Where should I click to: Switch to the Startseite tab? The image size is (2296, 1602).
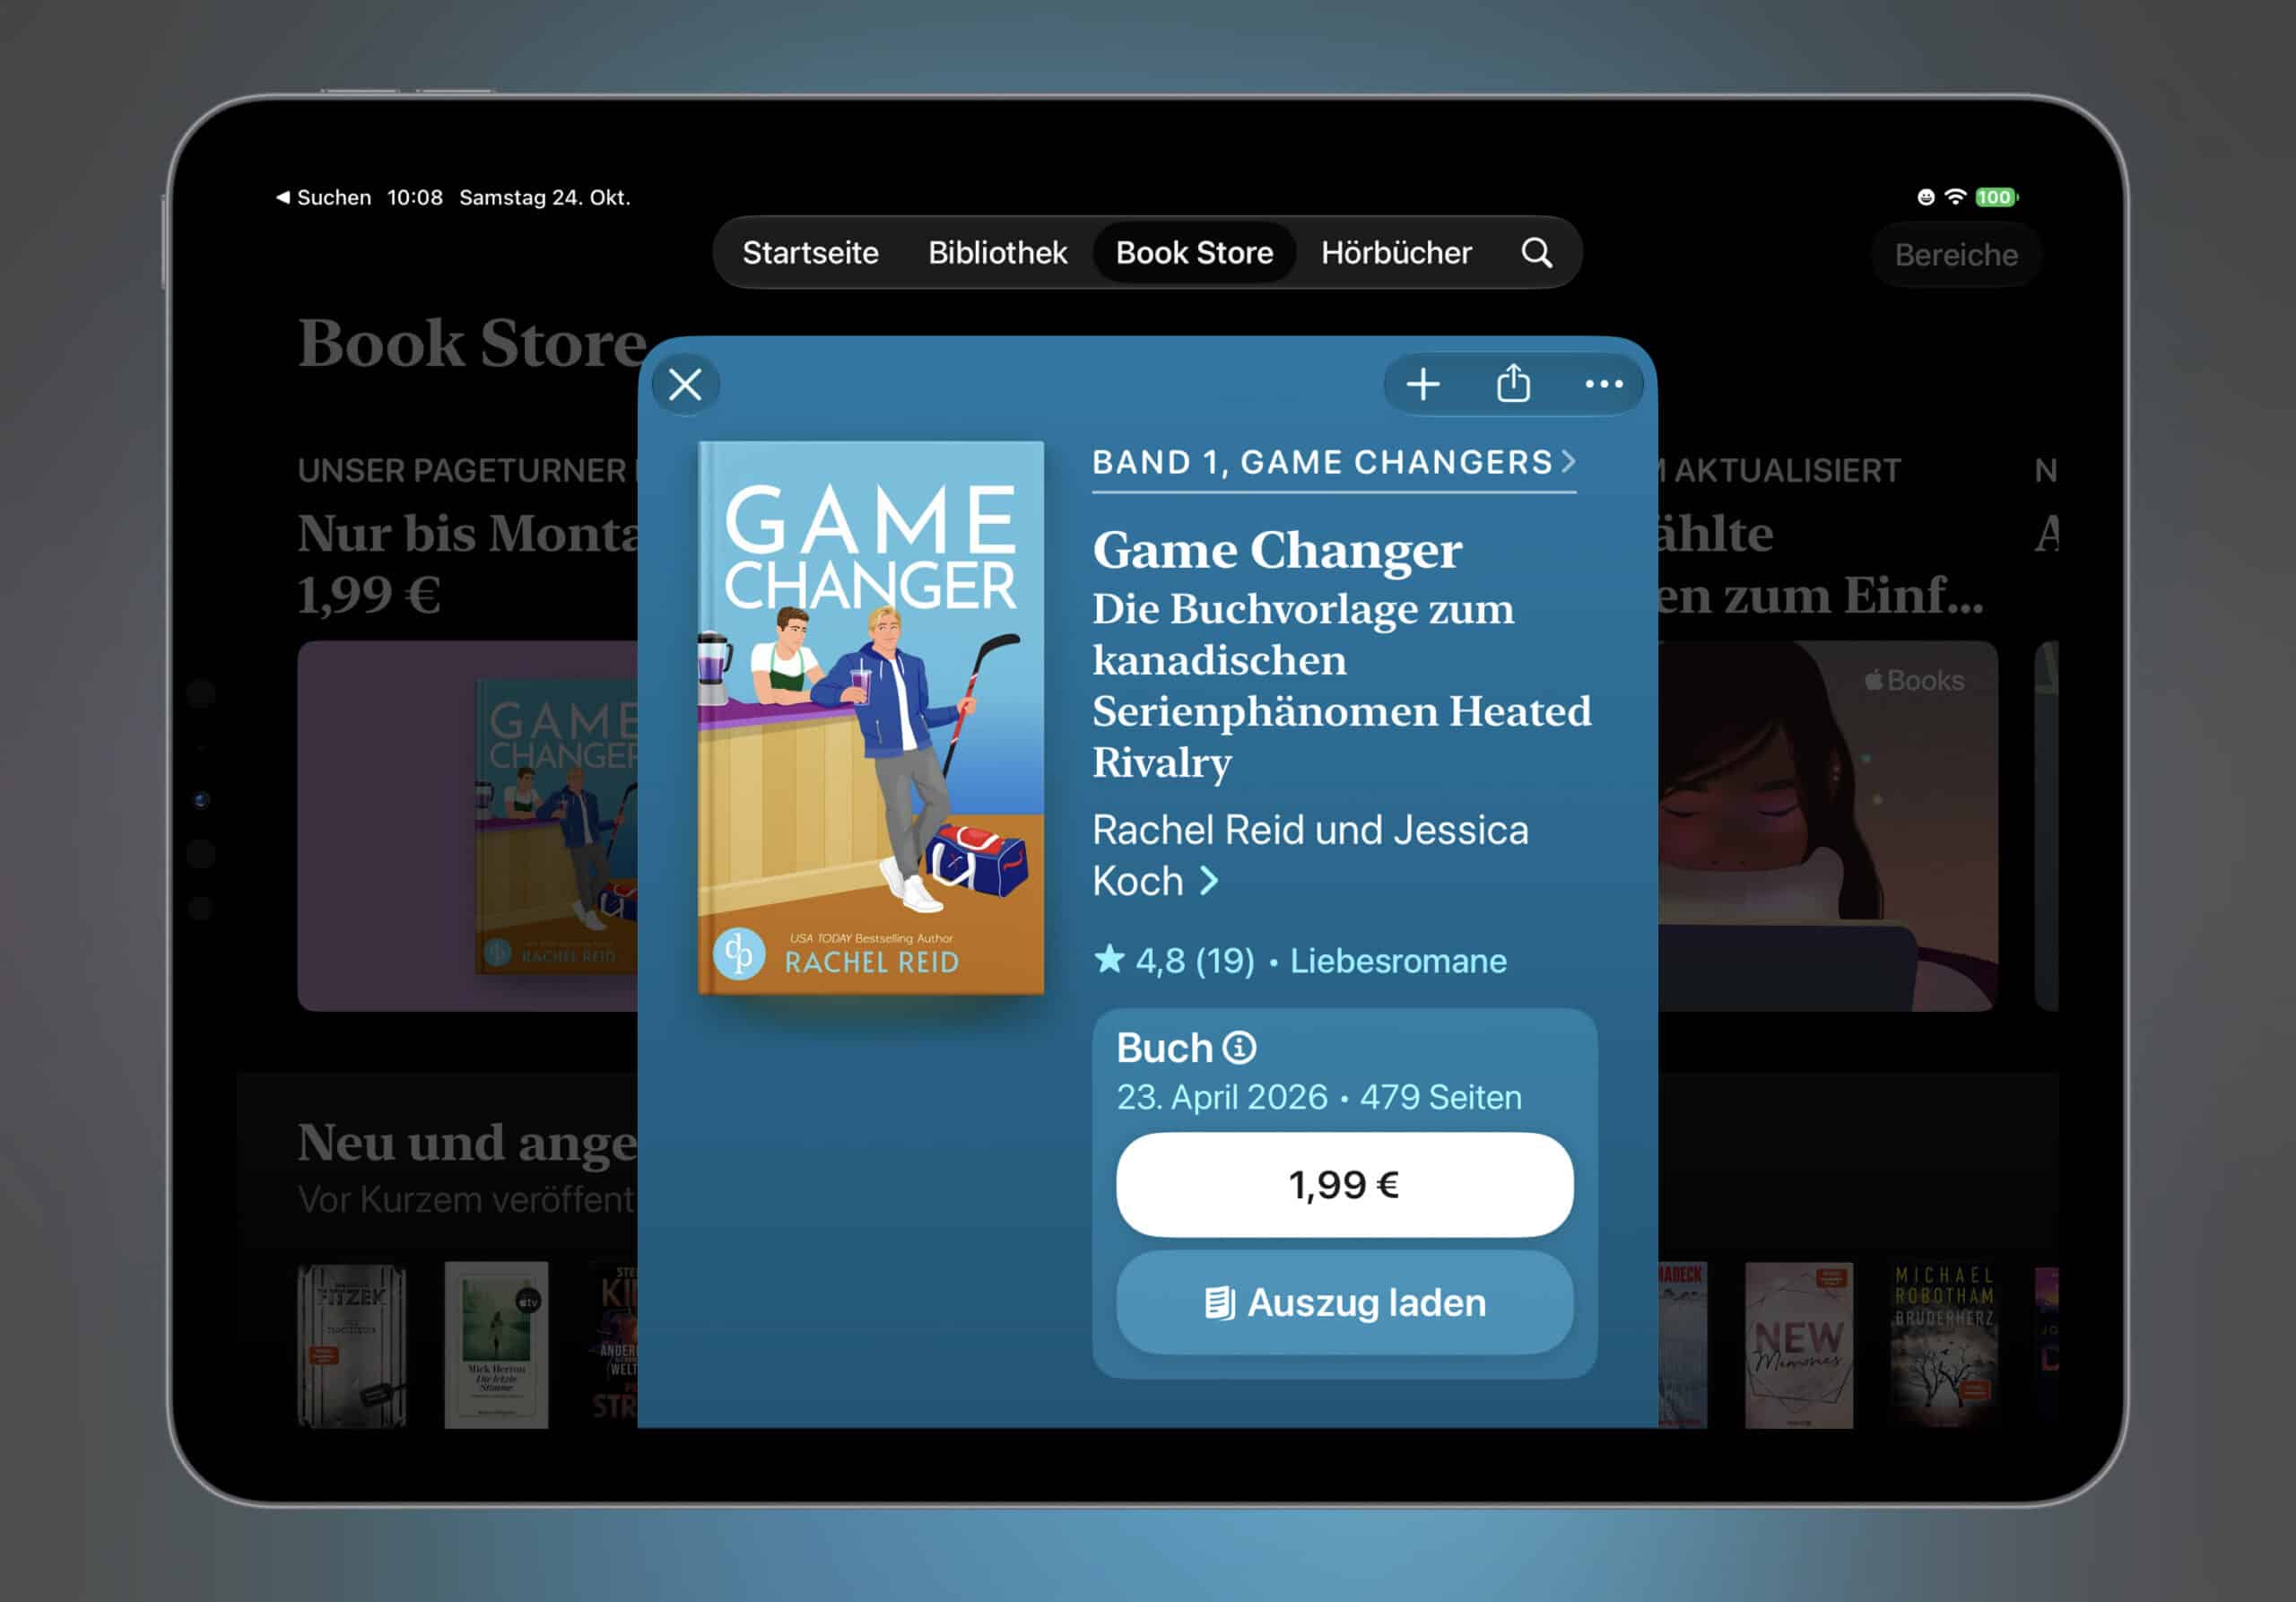click(810, 253)
